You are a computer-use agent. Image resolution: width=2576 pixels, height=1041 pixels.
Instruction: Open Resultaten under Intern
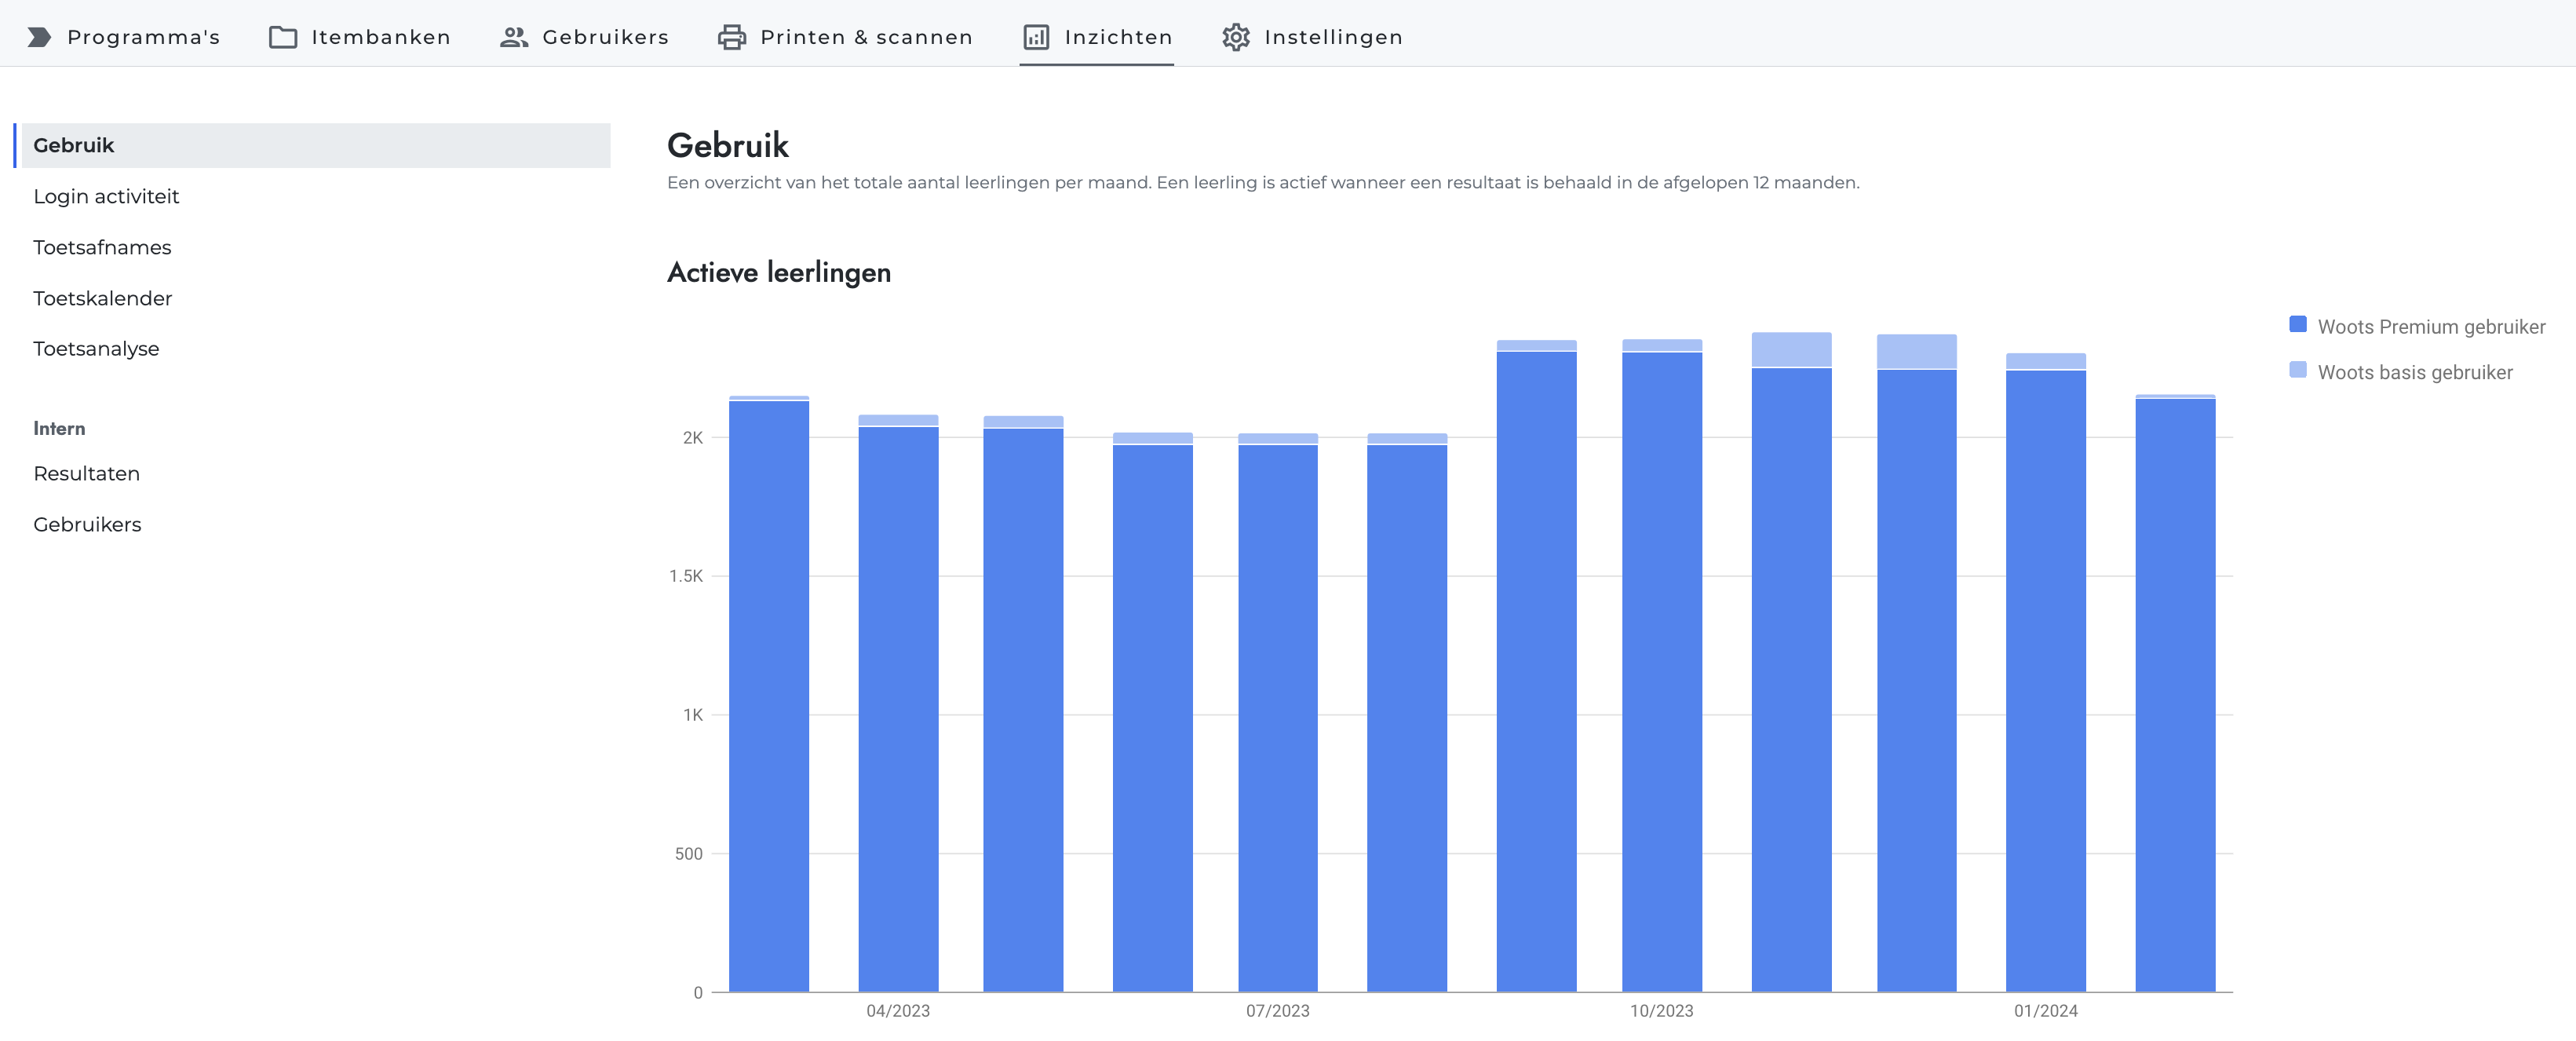pyautogui.click(x=86, y=474)
